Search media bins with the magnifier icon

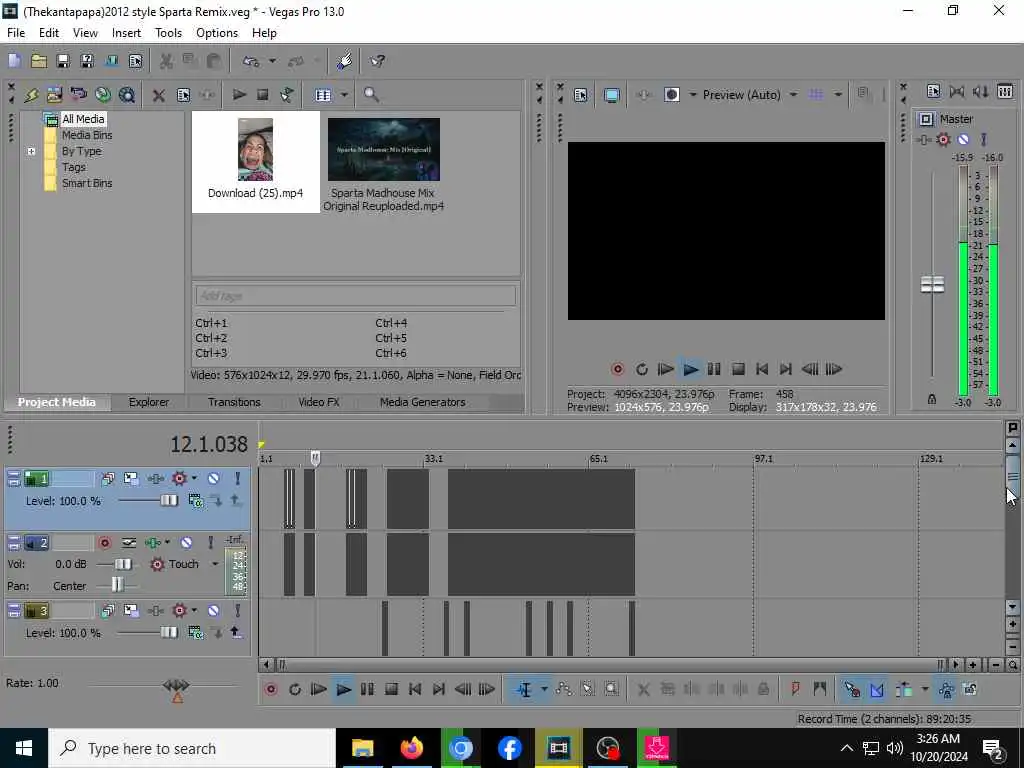click(371, 95)
